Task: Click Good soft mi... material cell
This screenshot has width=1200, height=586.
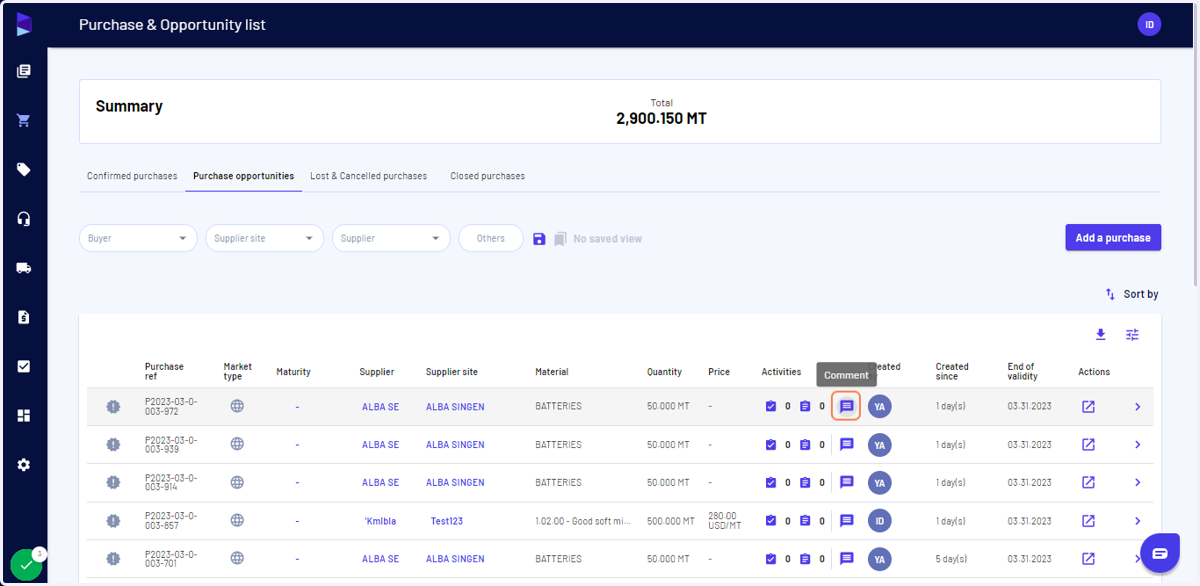Action: pos(584,521)
